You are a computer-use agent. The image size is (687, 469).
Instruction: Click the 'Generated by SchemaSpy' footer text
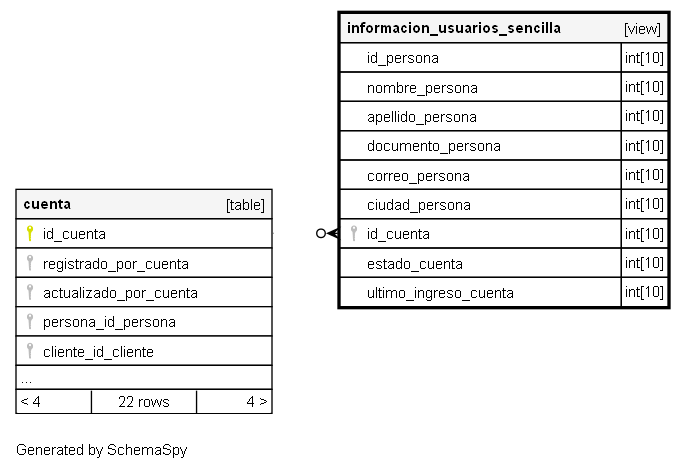102,450
